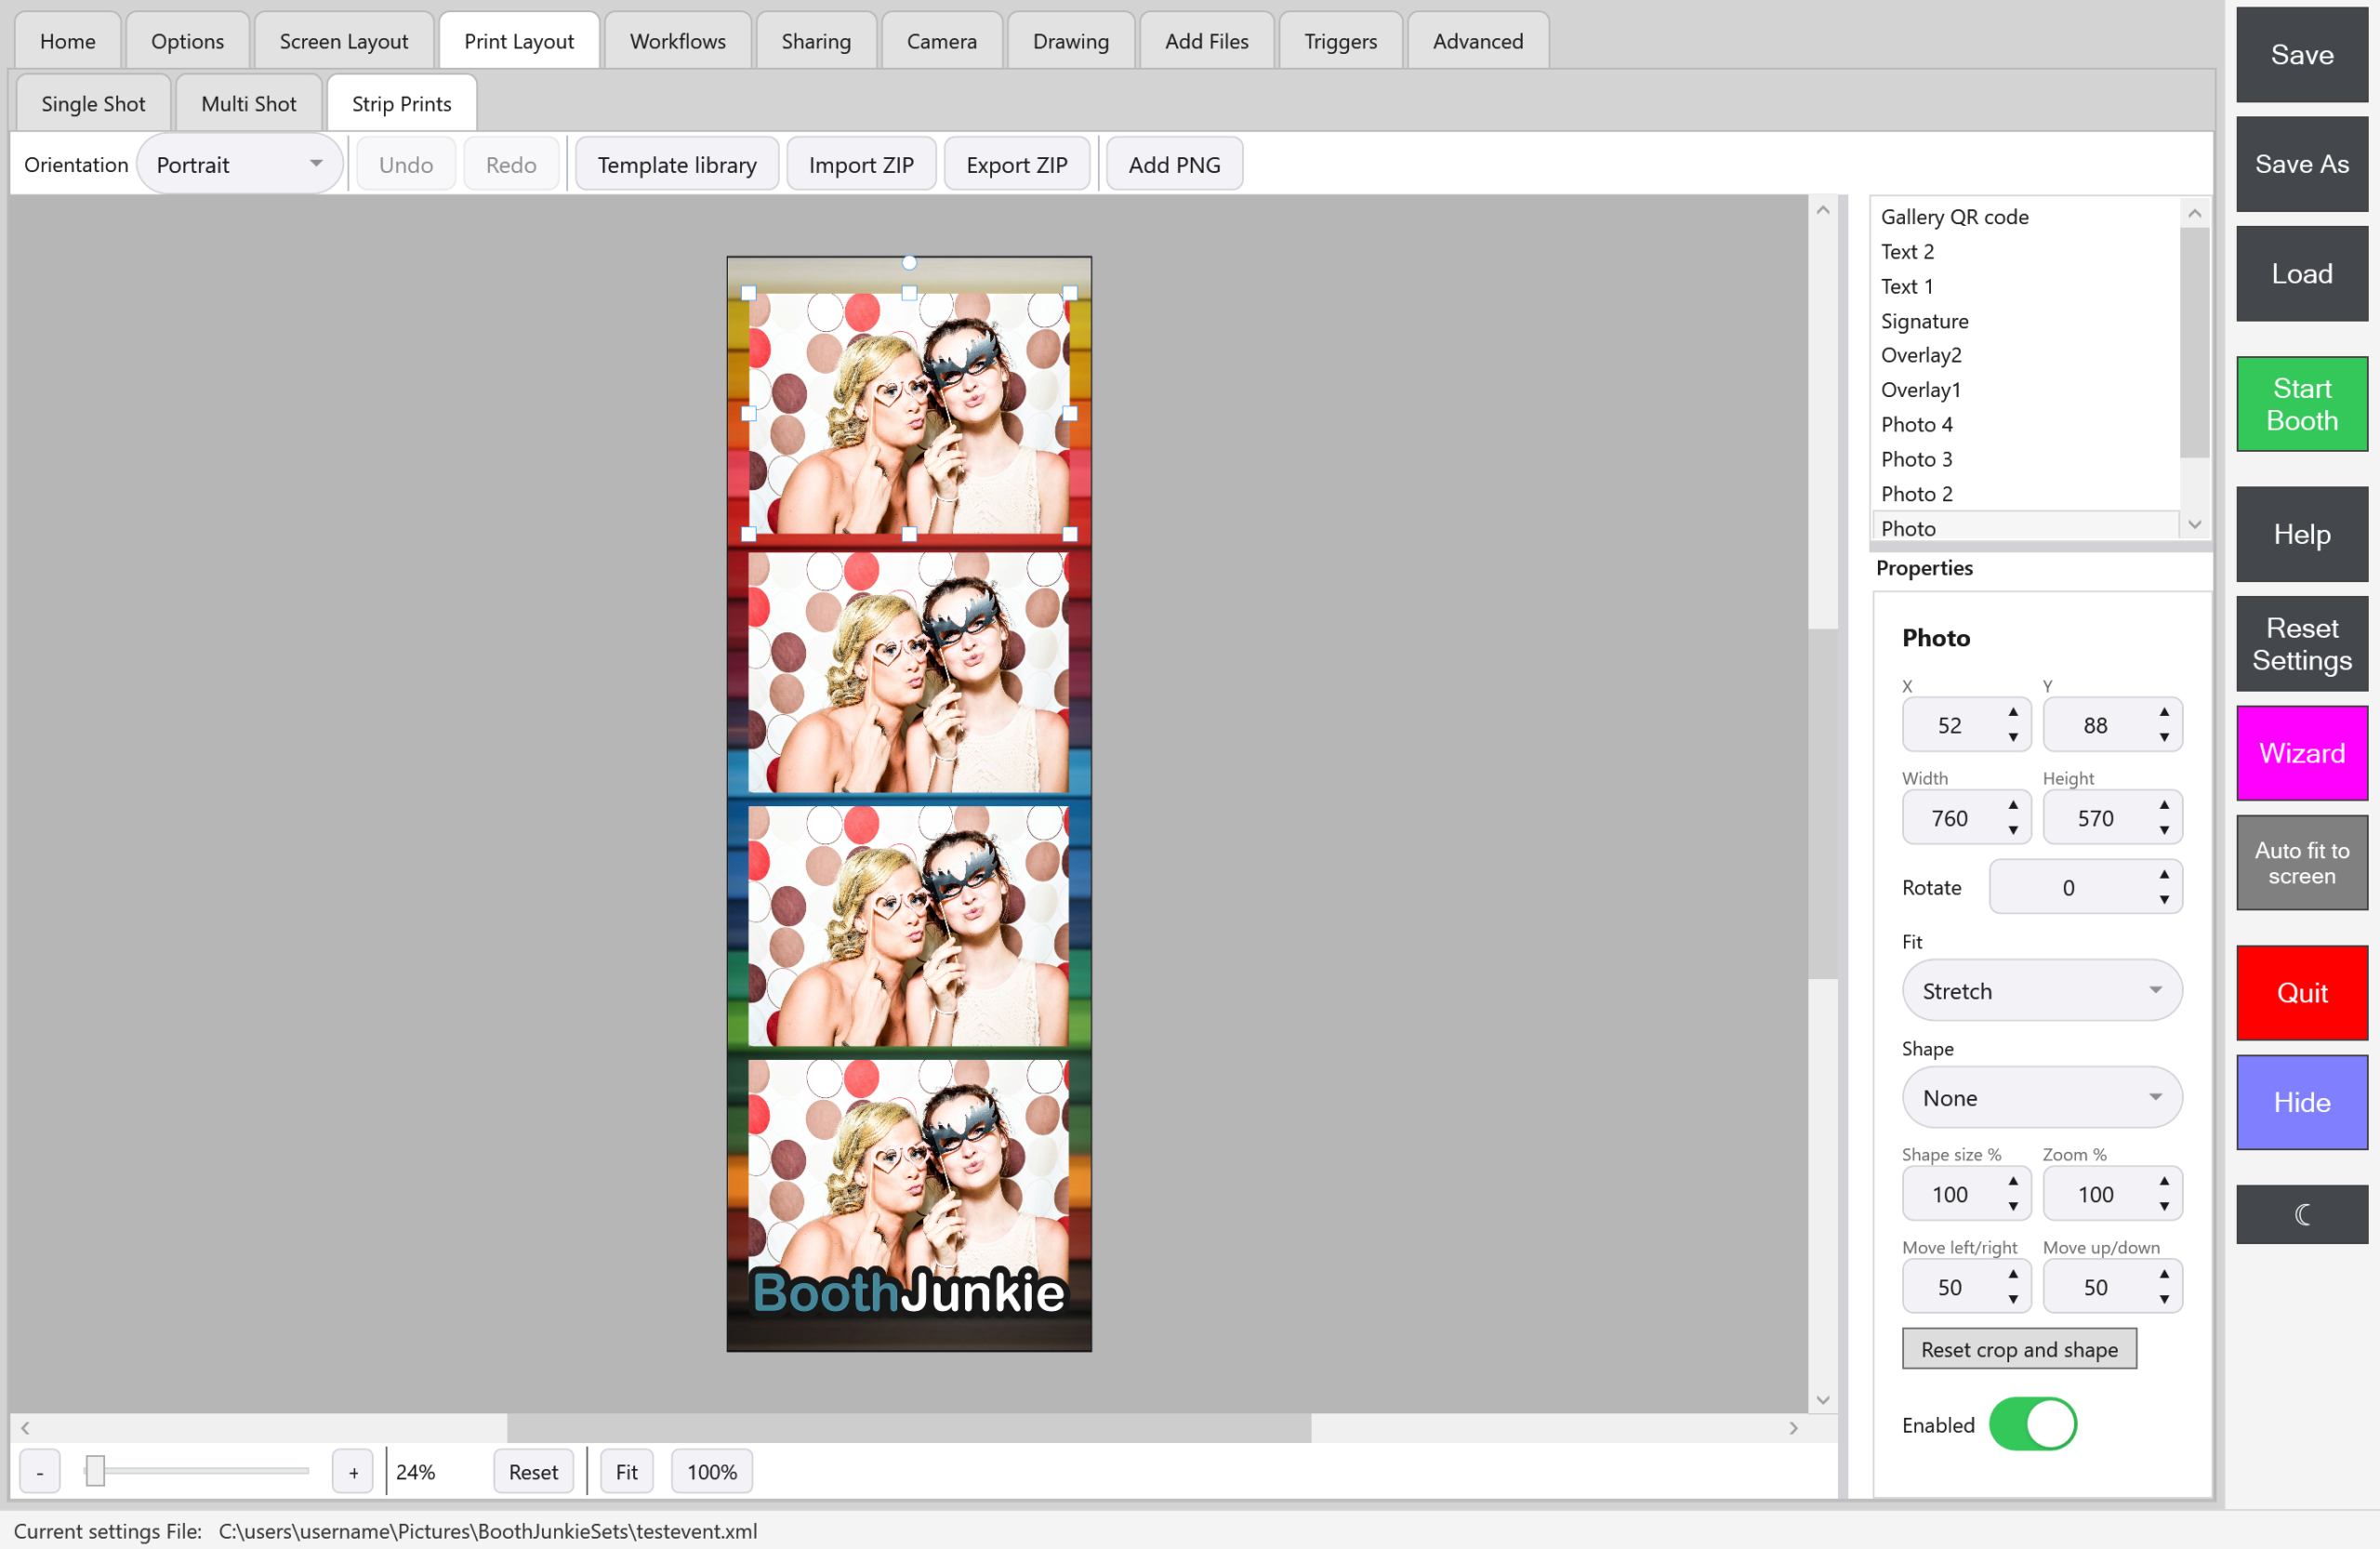Open the Shape None dropdown
This screenshot has width=2380, height=1549.
(2041, 1098)
